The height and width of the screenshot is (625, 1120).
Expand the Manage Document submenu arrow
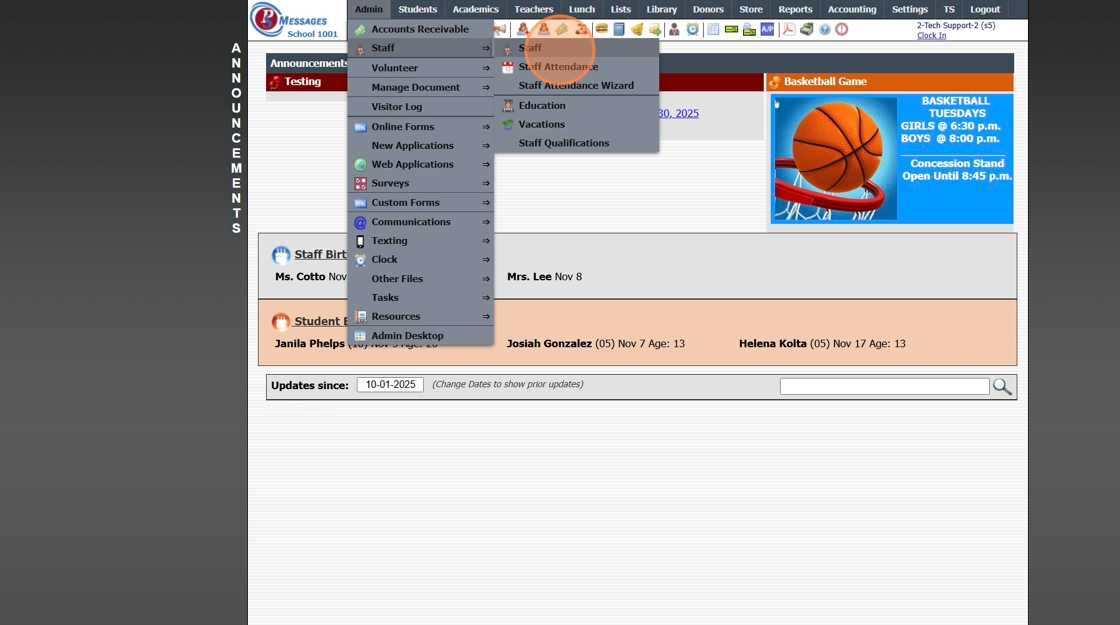(x=486, y=87)
